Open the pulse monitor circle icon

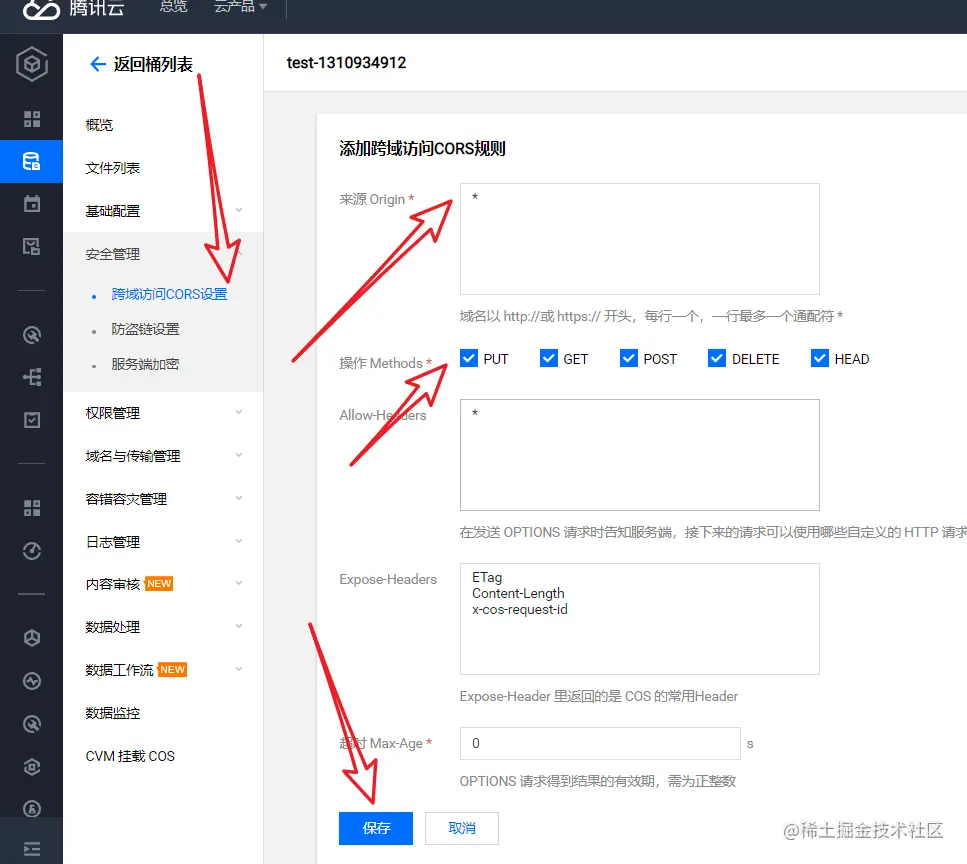point(31,681)
